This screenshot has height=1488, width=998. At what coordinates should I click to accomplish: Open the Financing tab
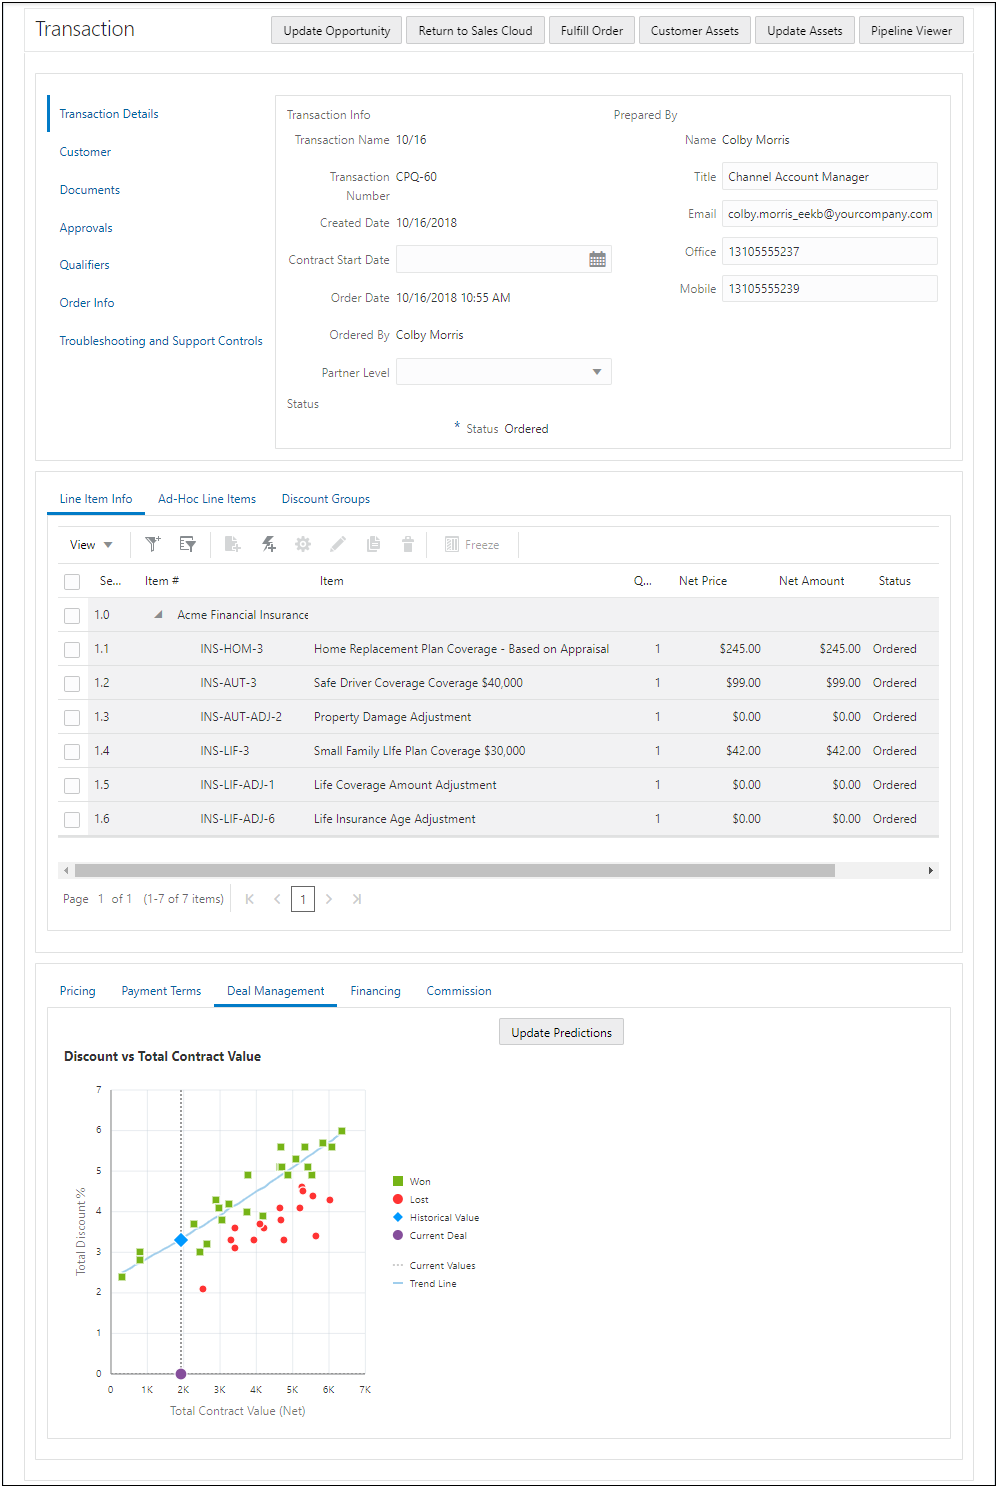click(375, 991)
